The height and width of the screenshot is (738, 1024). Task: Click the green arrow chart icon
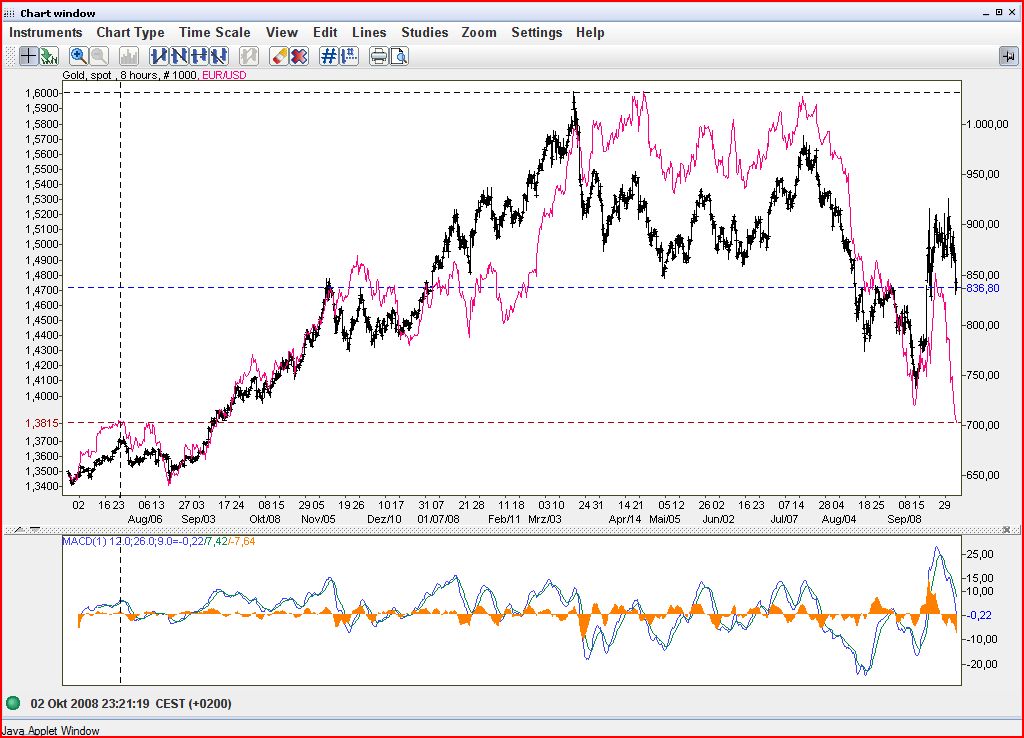(x=49, y=56)
